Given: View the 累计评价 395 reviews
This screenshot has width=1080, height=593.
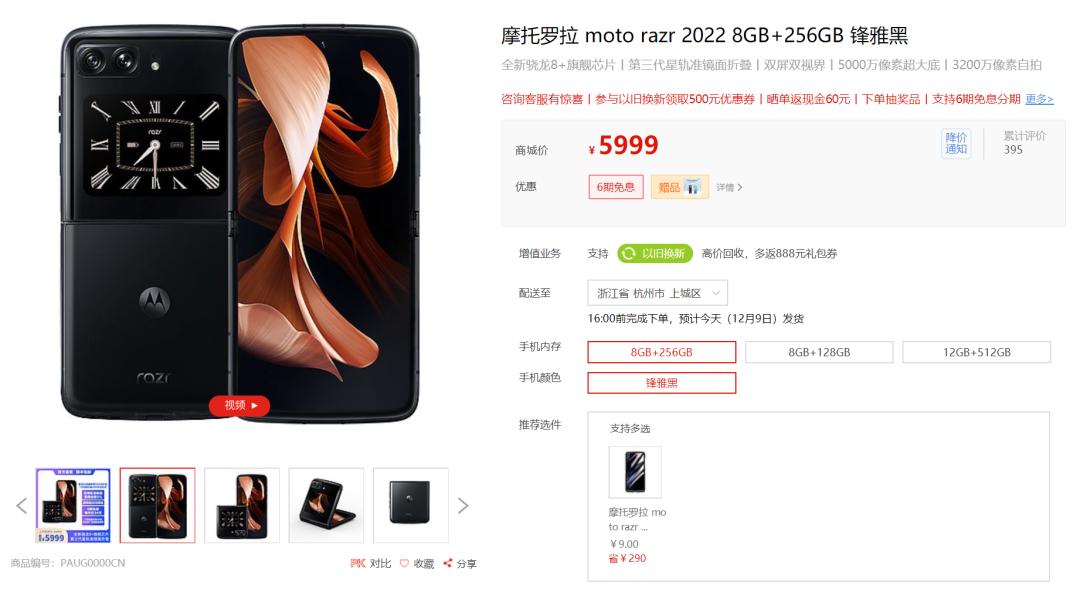Looking at the screenshot, I should tap(1024, 143).
